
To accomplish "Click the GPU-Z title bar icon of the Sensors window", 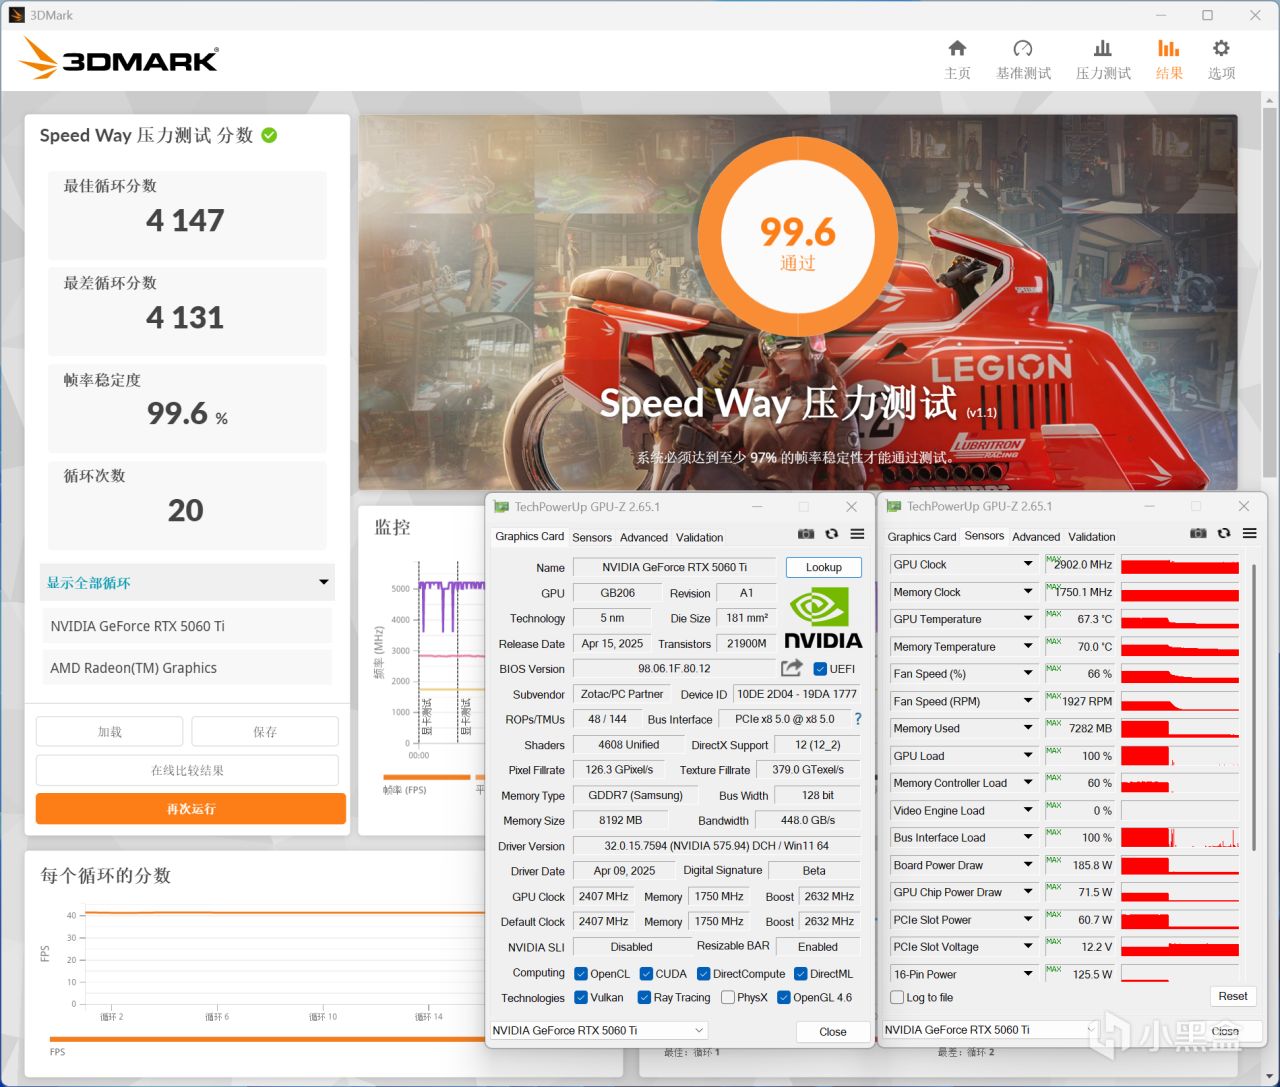I will coord(894,507).
